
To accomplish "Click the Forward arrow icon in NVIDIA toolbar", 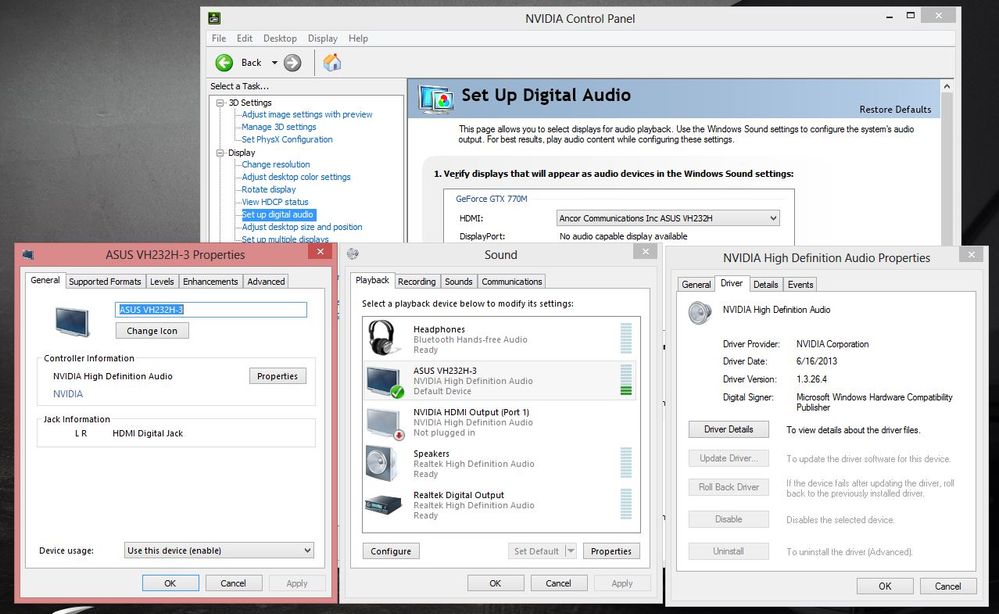I will pos(292,62).
